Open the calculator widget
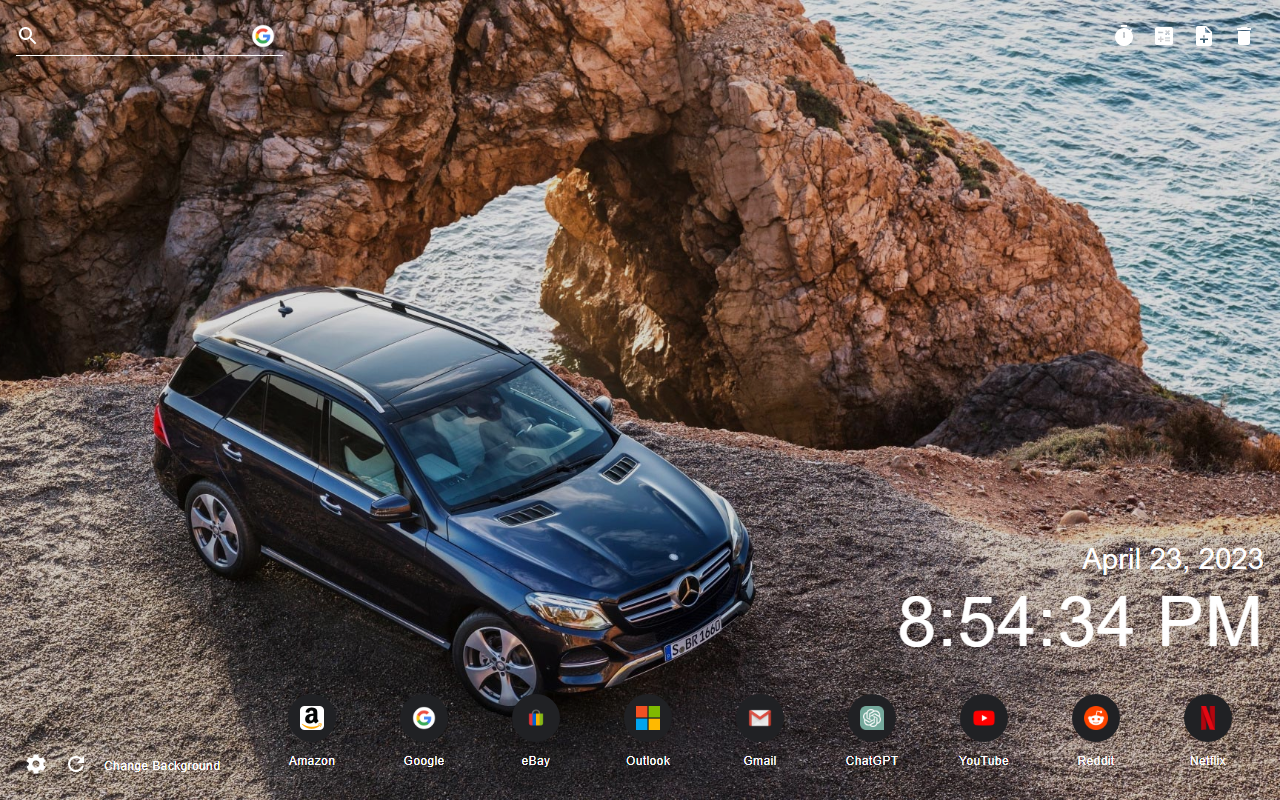Screen dimensions: 1280x800 tap(1164, 35)
